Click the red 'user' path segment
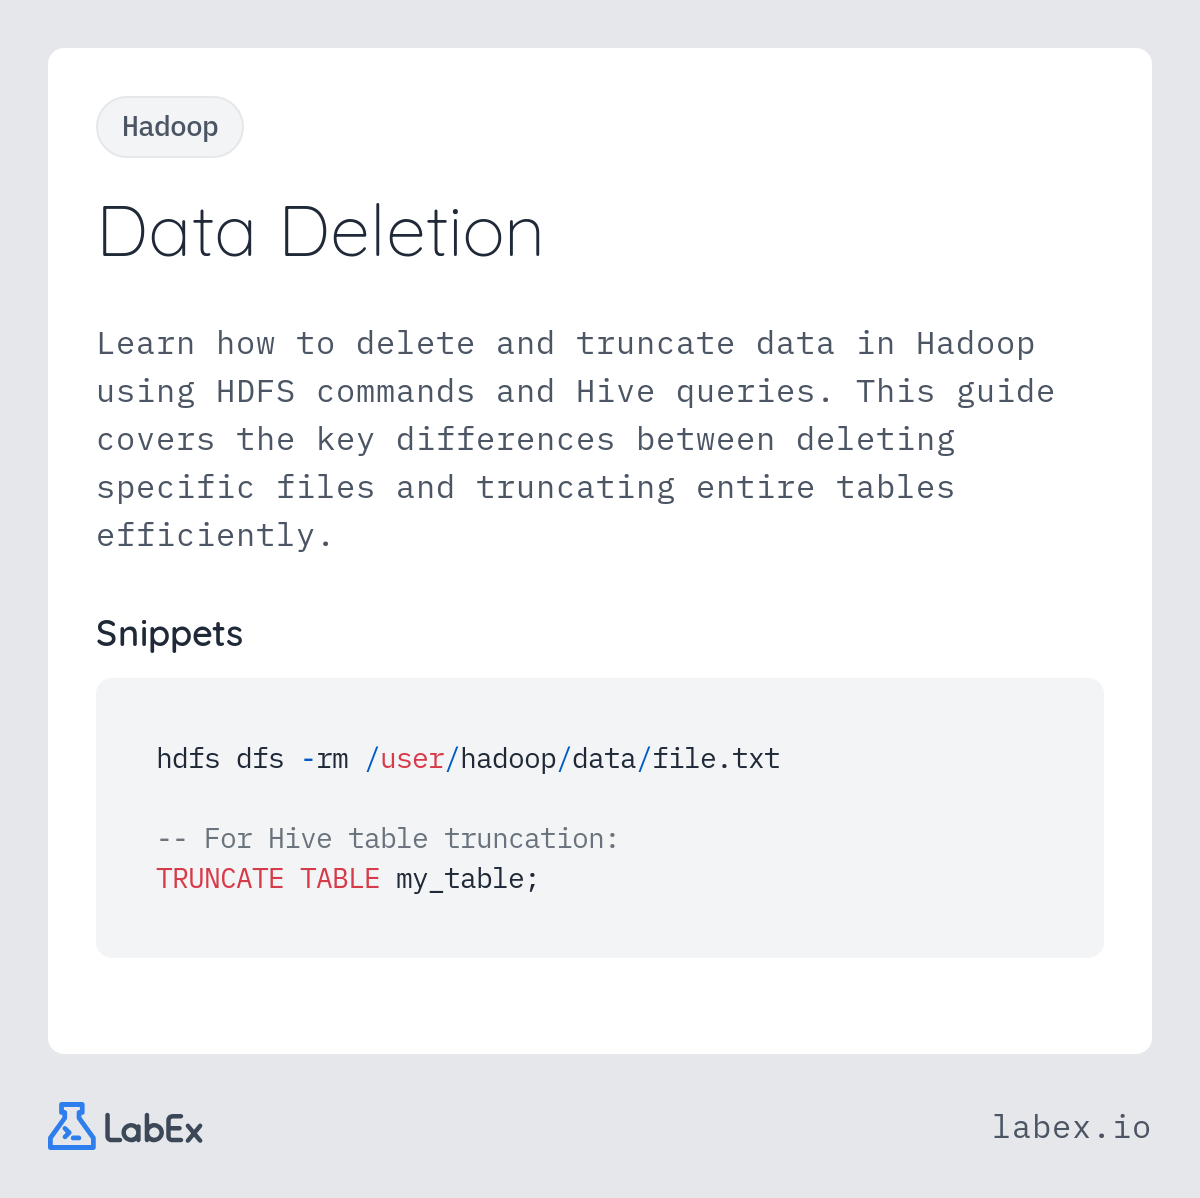Screen dimensions: 1200x1198 [x=412, y=760]
